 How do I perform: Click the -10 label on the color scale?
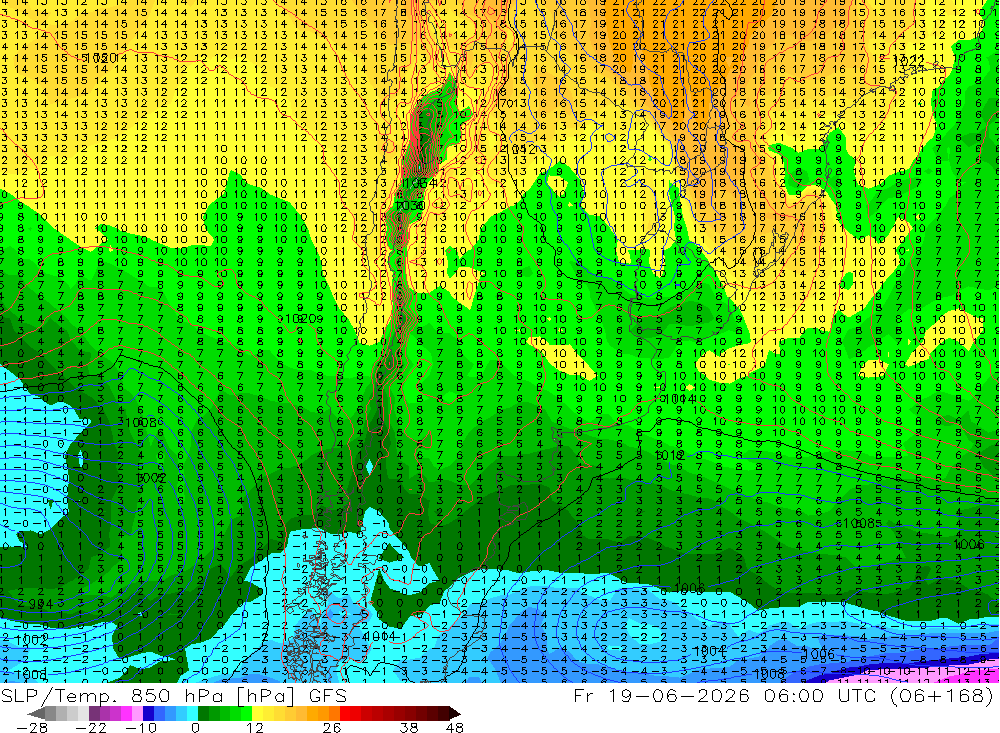140,727
